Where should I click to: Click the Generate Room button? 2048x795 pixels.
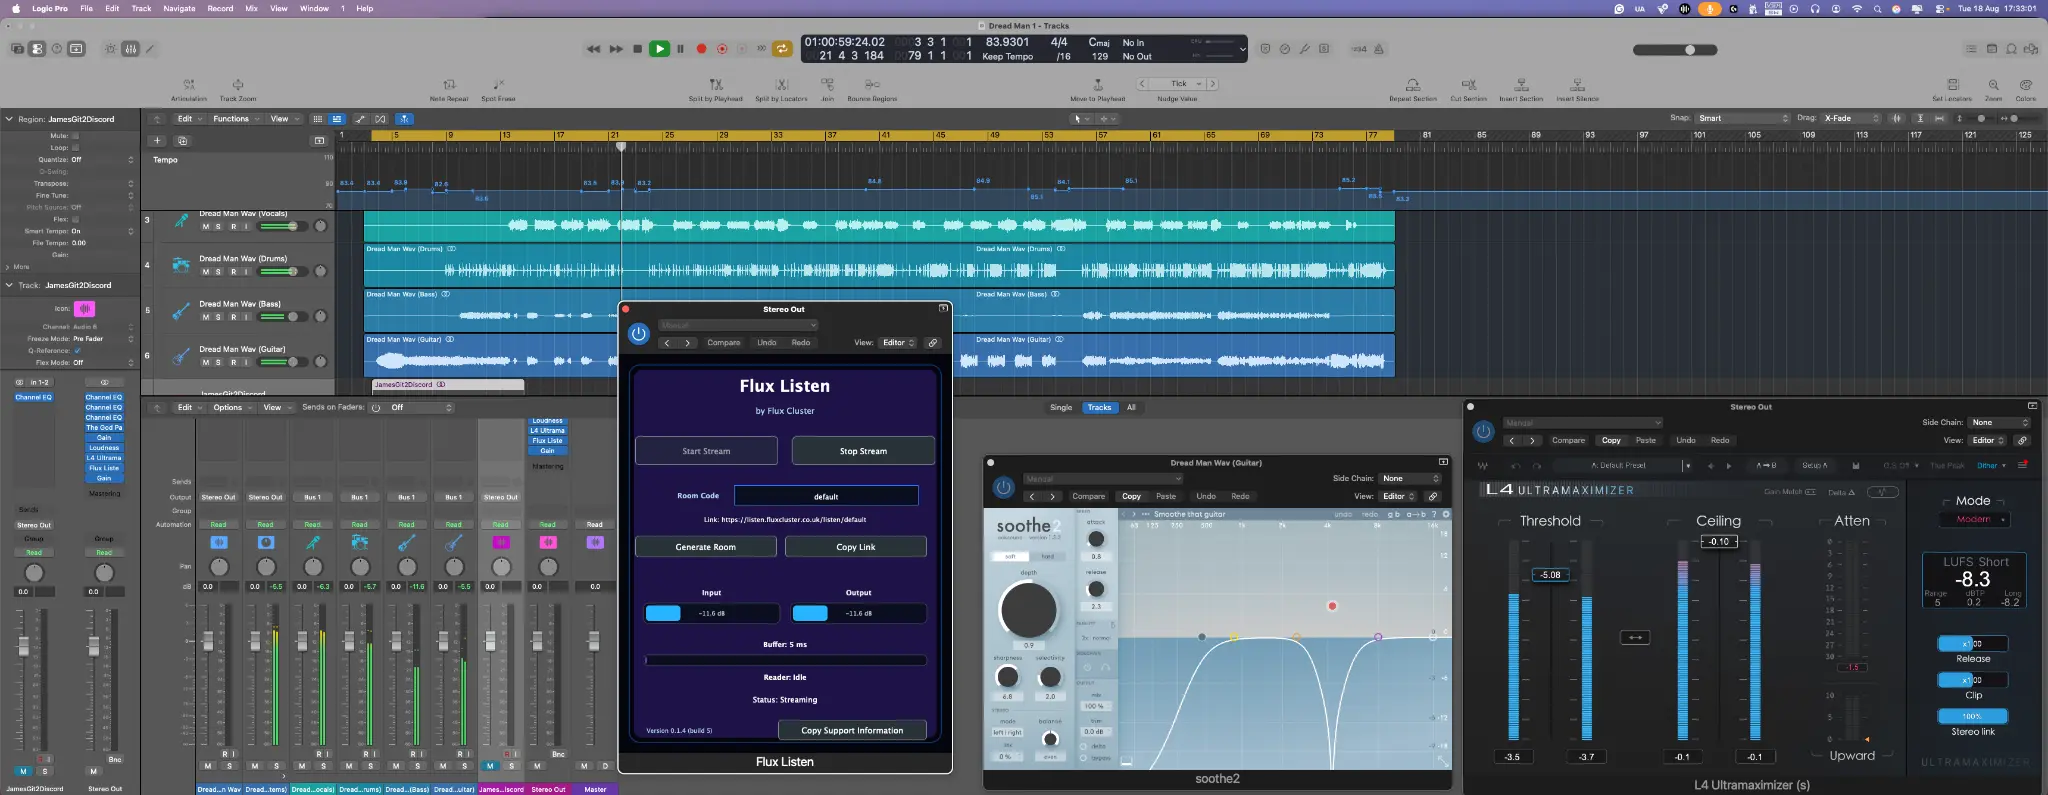[706, 547]
